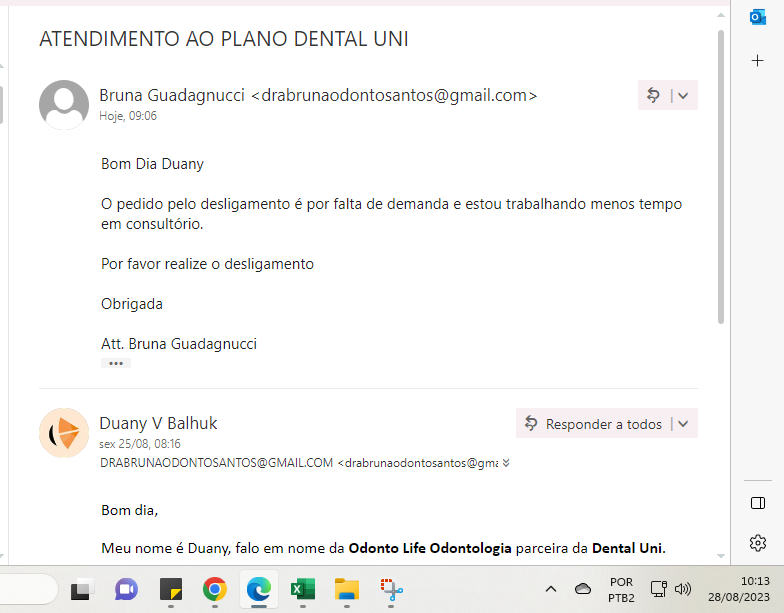Open File Explorer from the taskbar

tap(346, 589)
